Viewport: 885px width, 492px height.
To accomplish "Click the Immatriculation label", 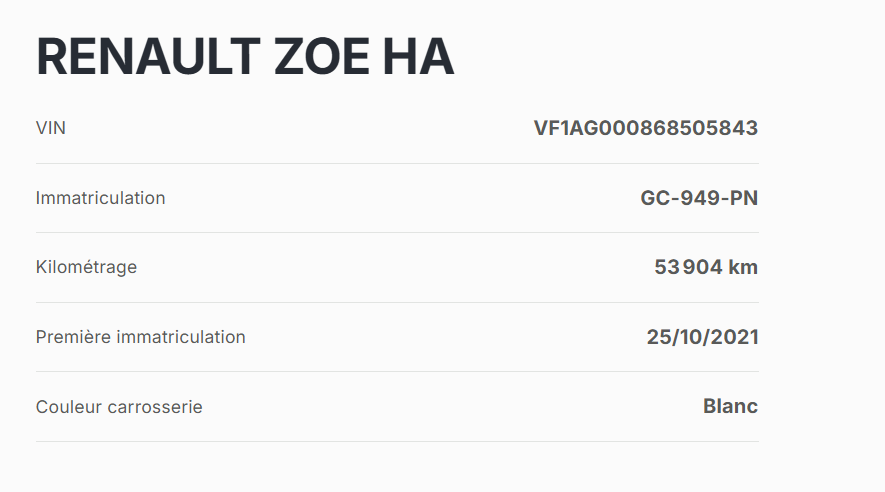I will (x=100, y=198).
